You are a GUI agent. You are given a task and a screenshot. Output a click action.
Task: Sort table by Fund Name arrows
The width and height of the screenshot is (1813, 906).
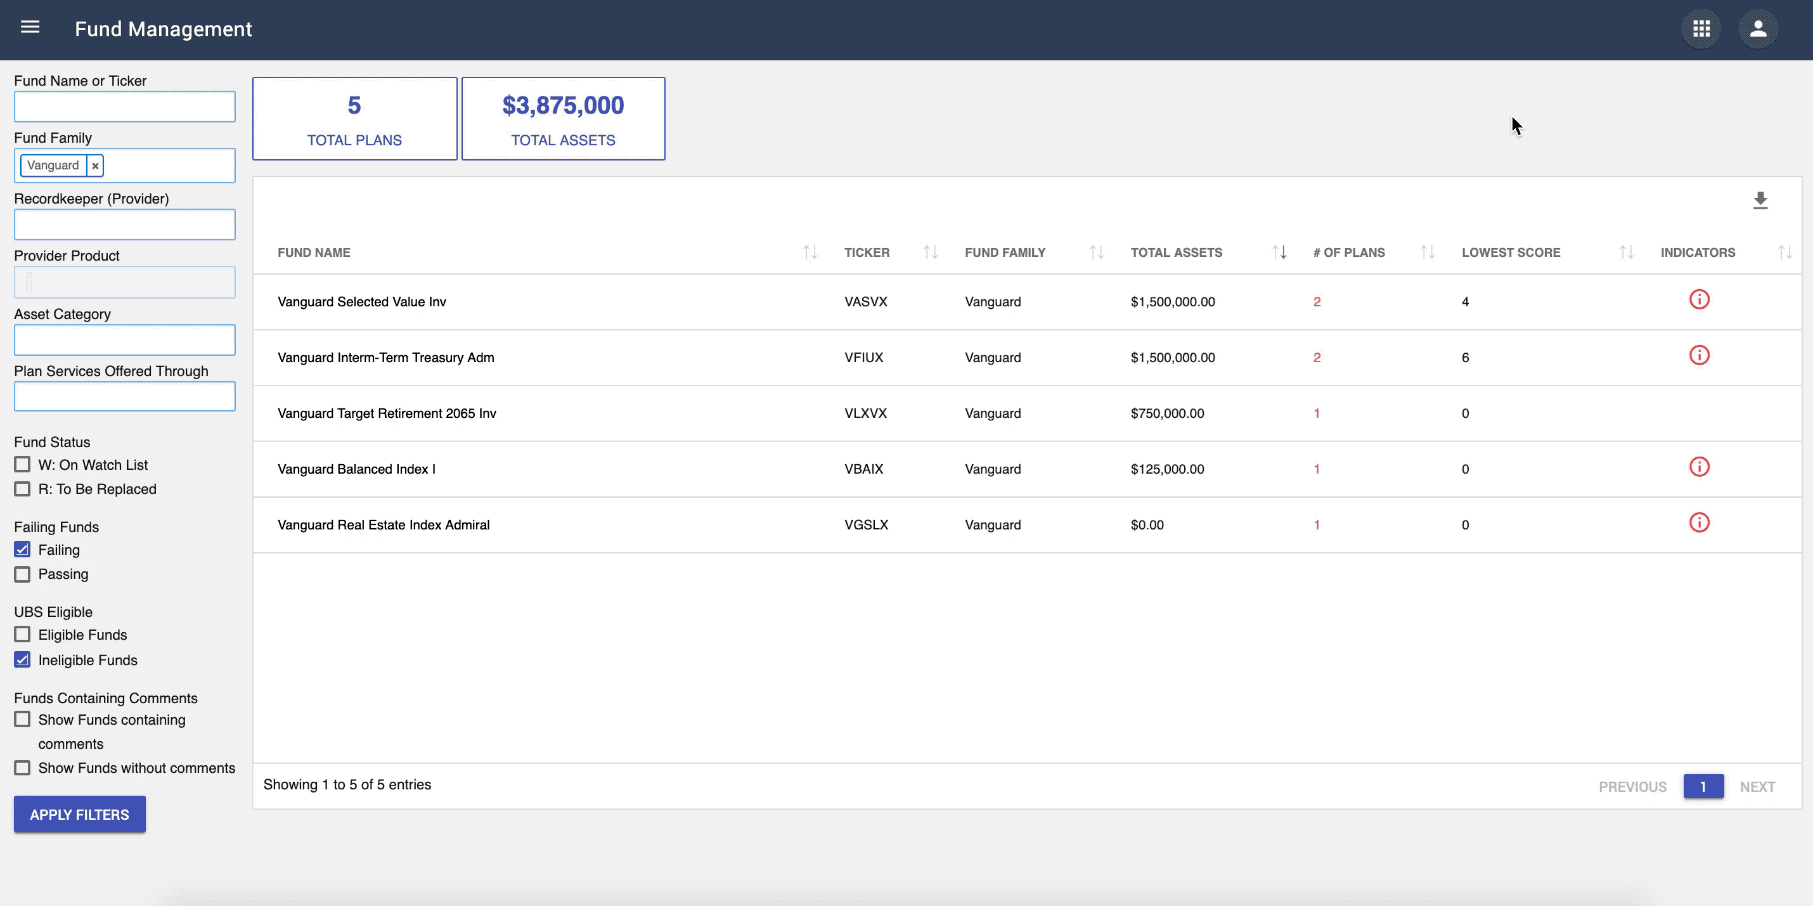[x=810, y=253]
